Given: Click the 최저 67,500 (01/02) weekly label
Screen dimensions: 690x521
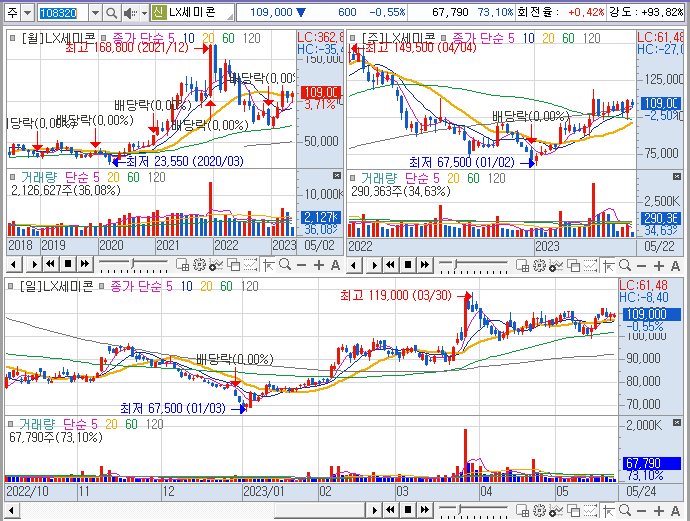Looking at the screenshot, I should click(x=462, y=162).
